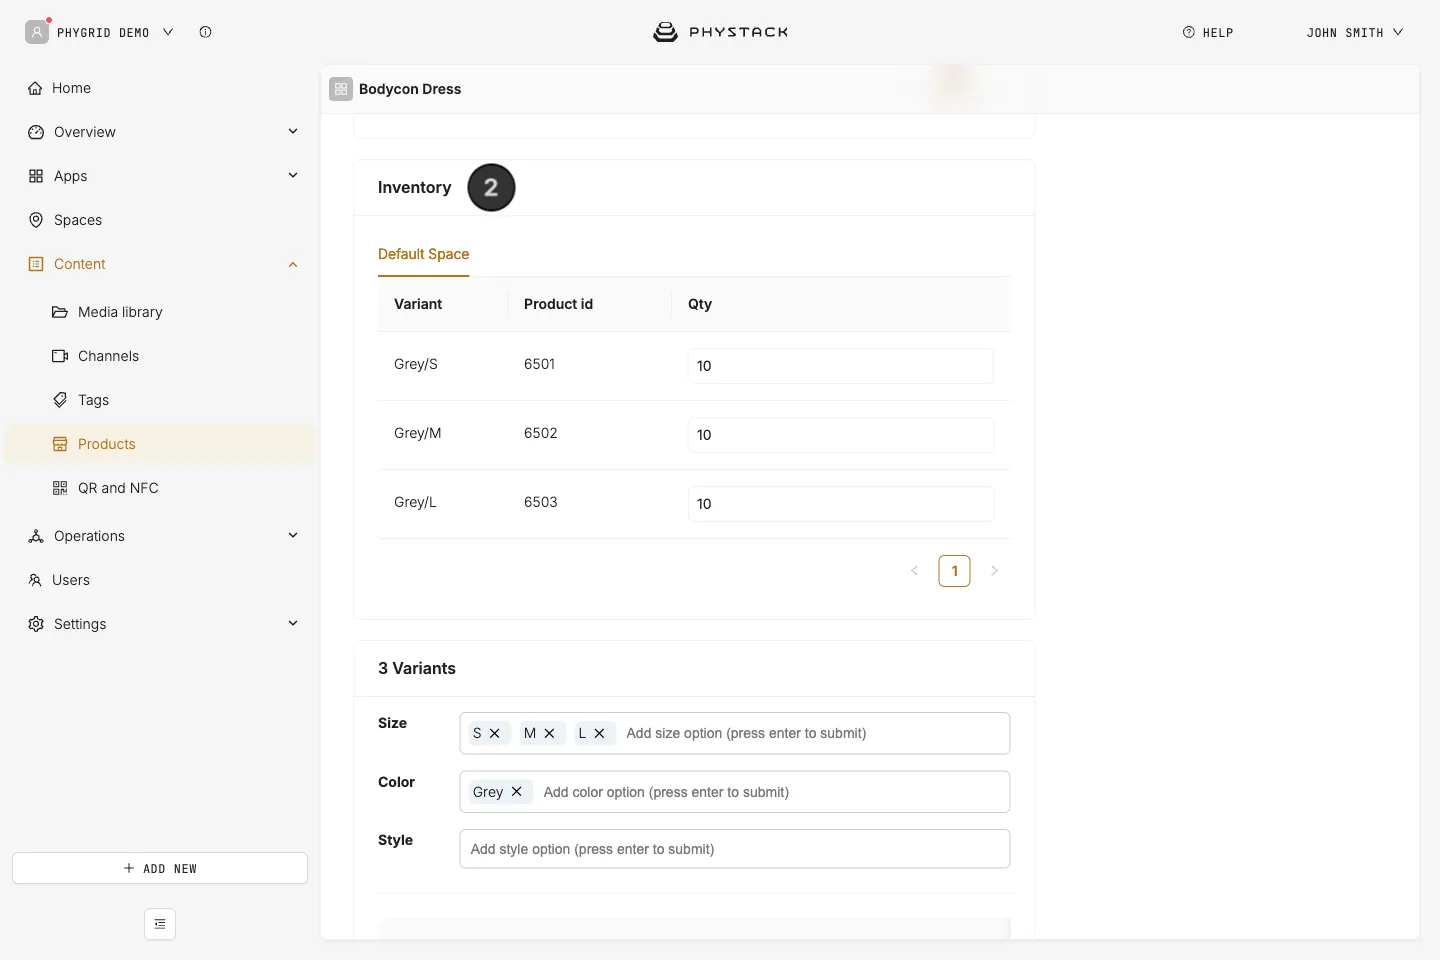
Task: Click the Phystack logo in header
Action: pyautogui.click(x=720, y=32)
